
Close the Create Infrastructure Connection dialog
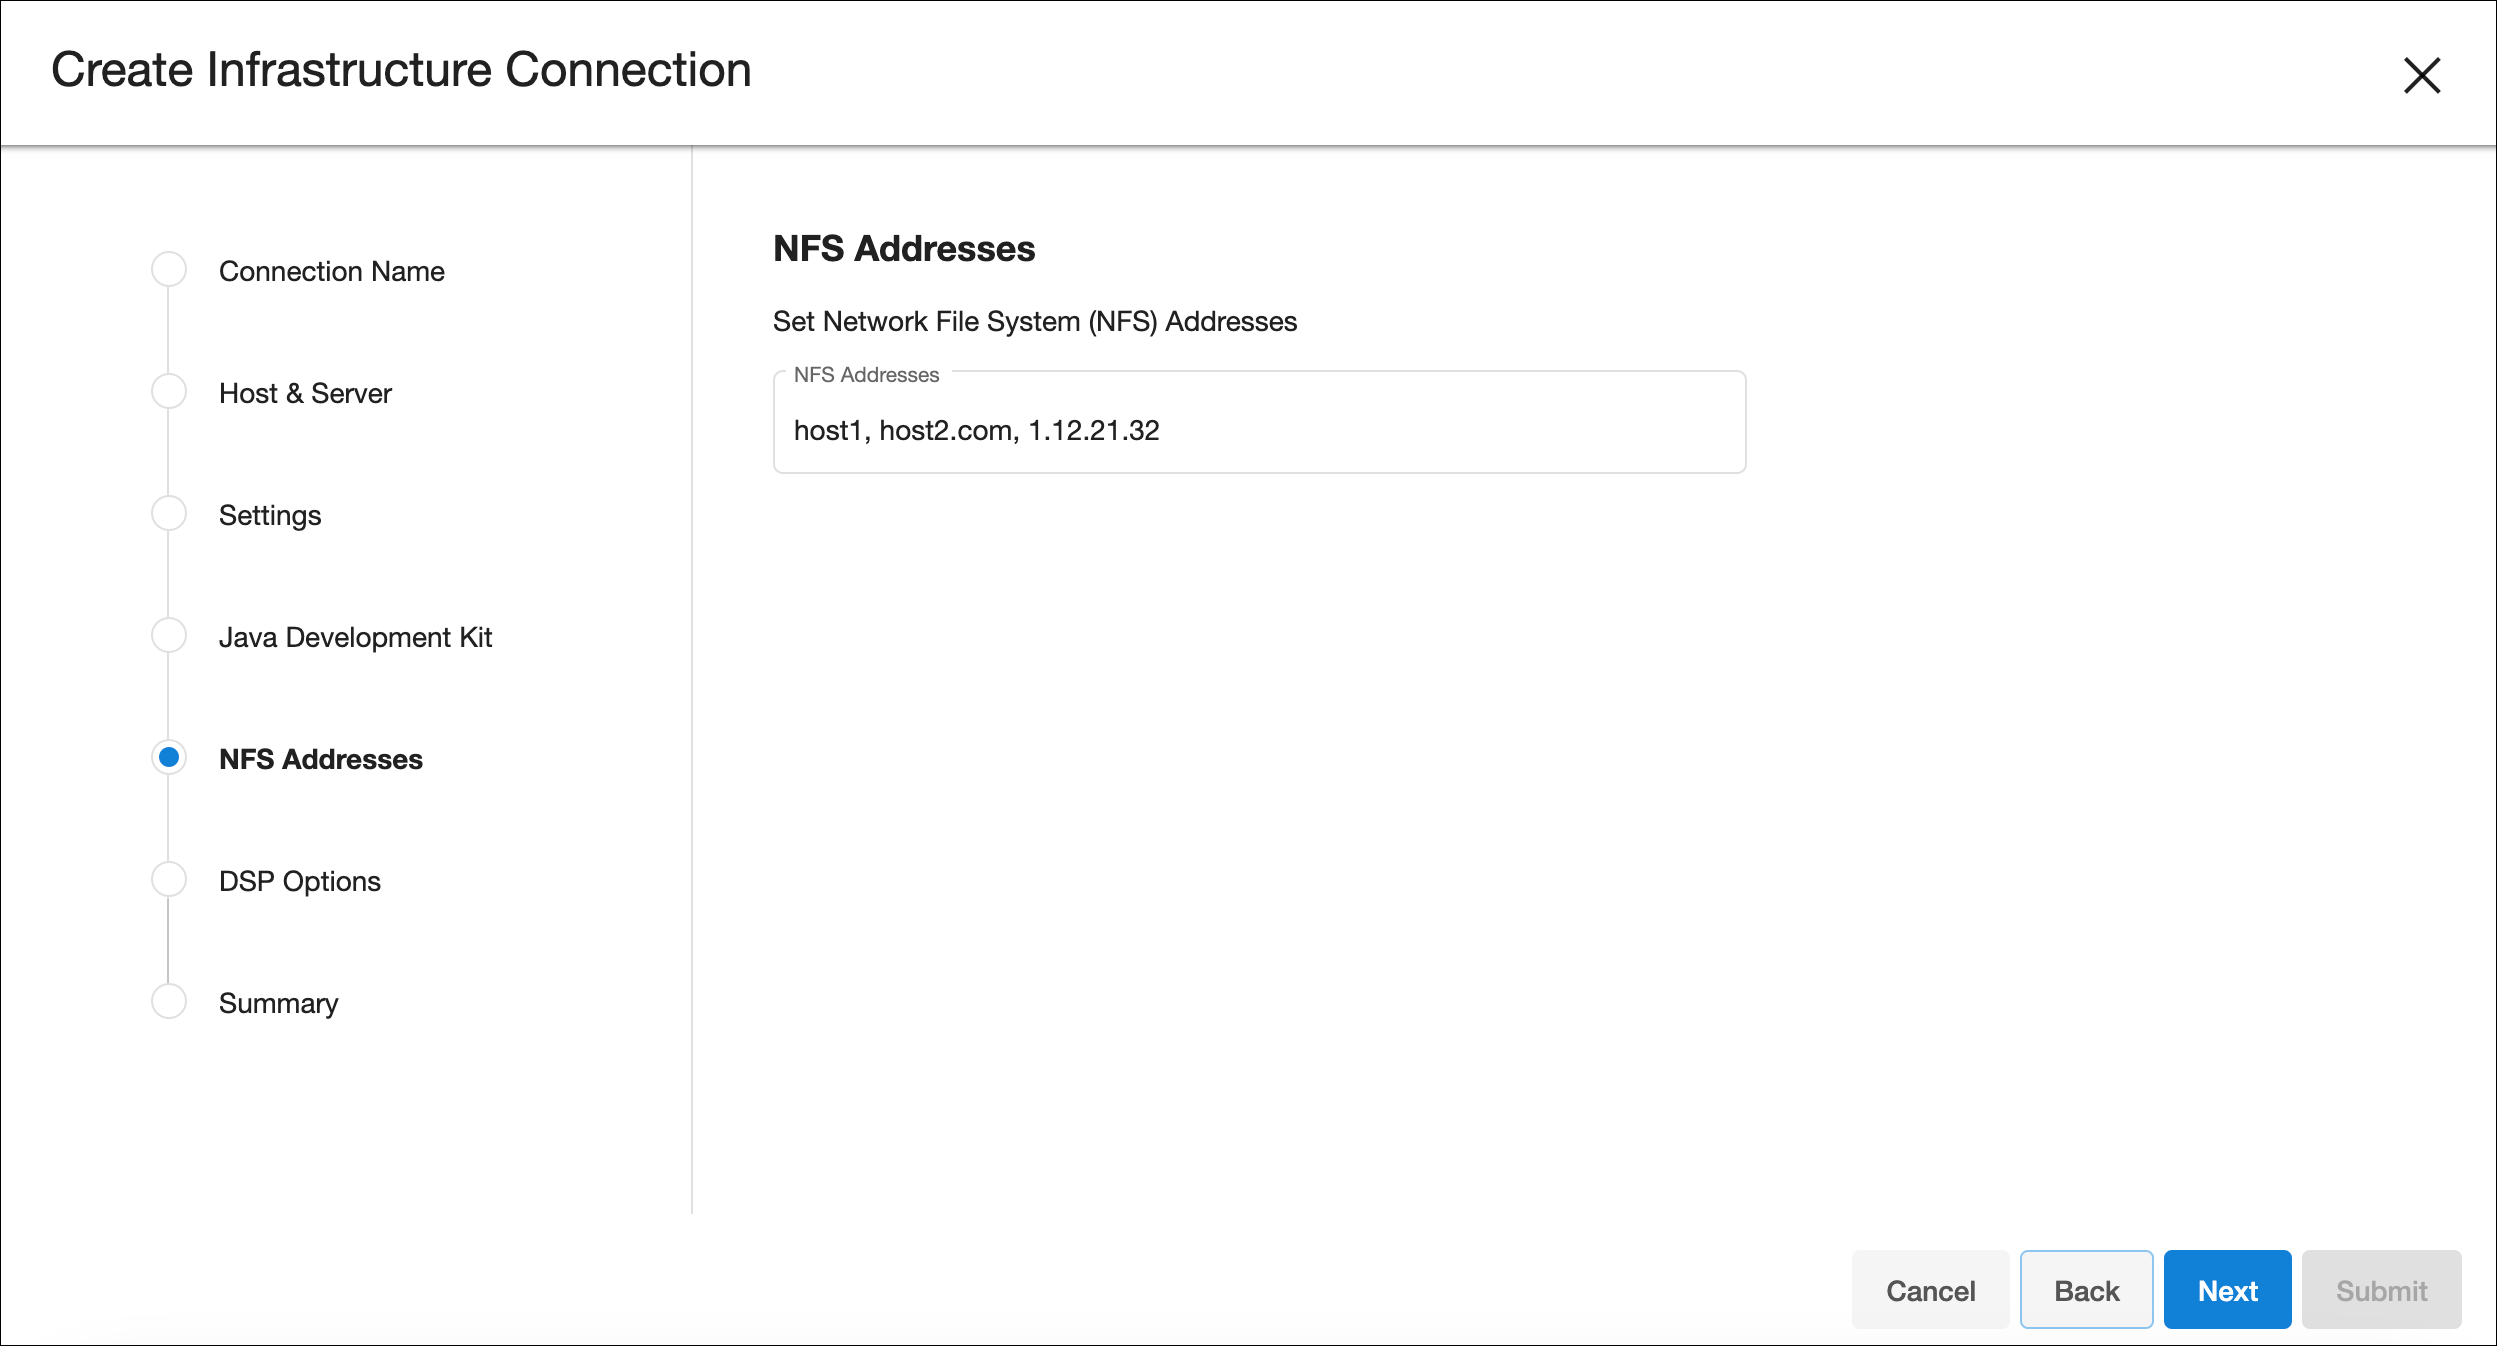pos(2421,76)
